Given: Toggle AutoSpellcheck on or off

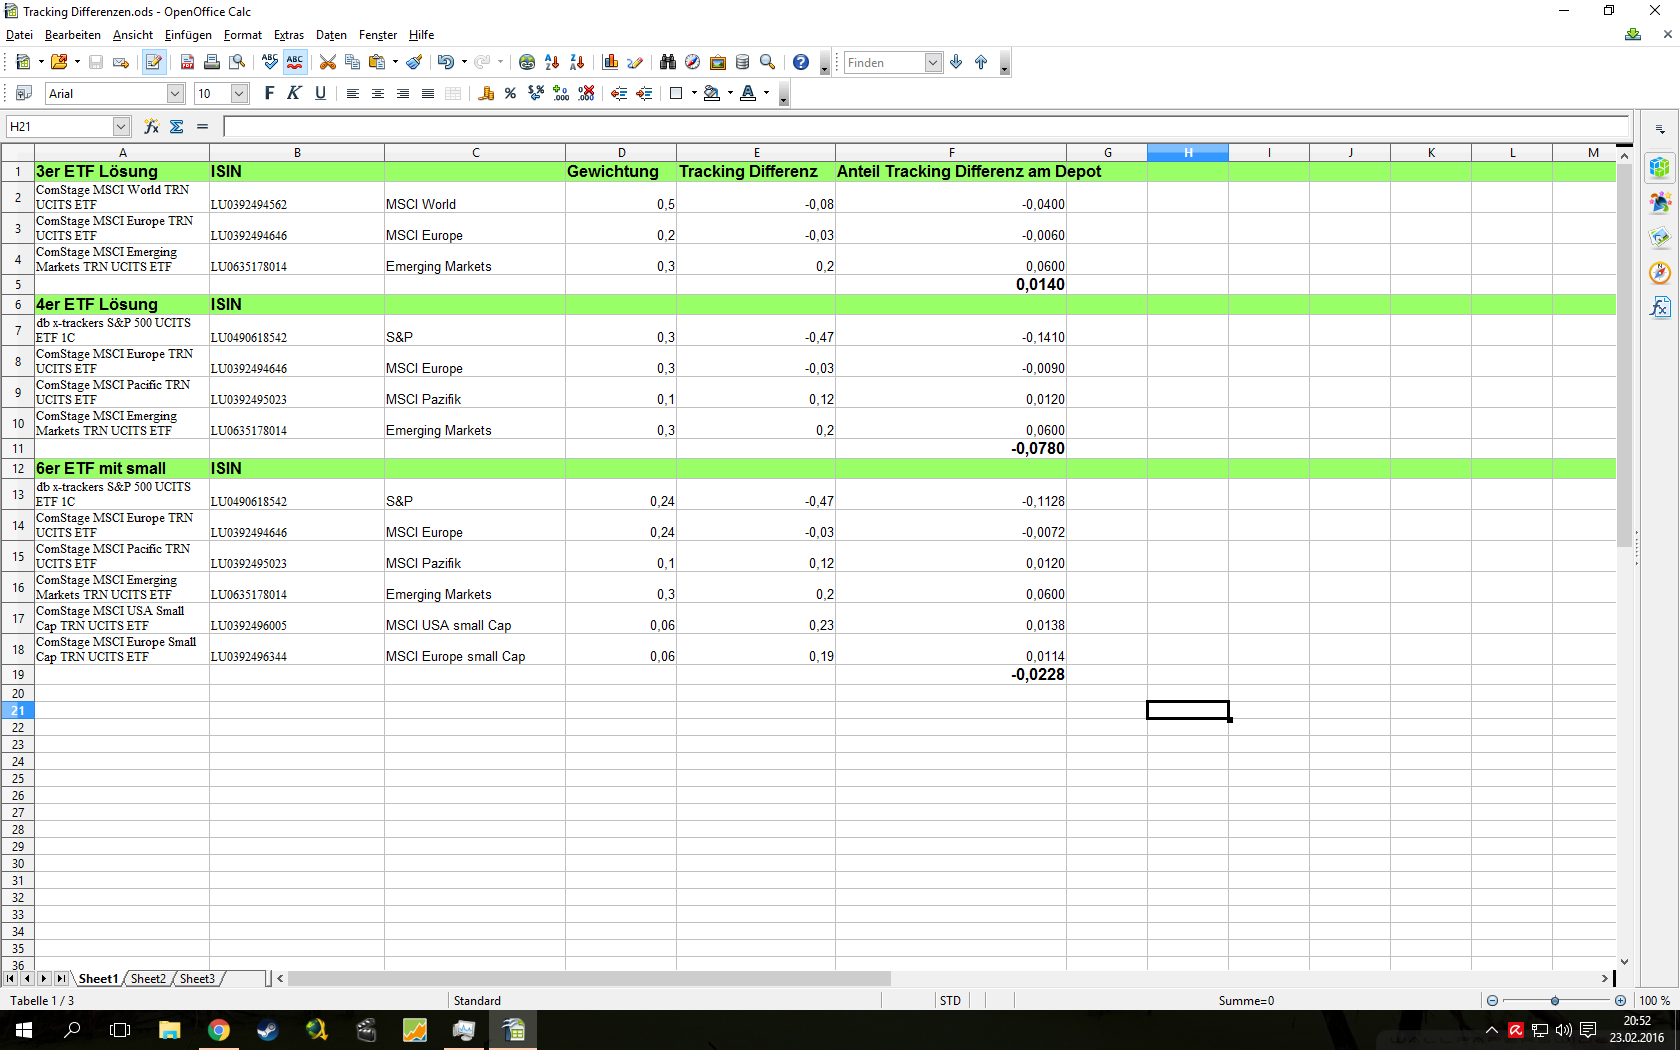Looking at the screenshot, I should [295, 62].
